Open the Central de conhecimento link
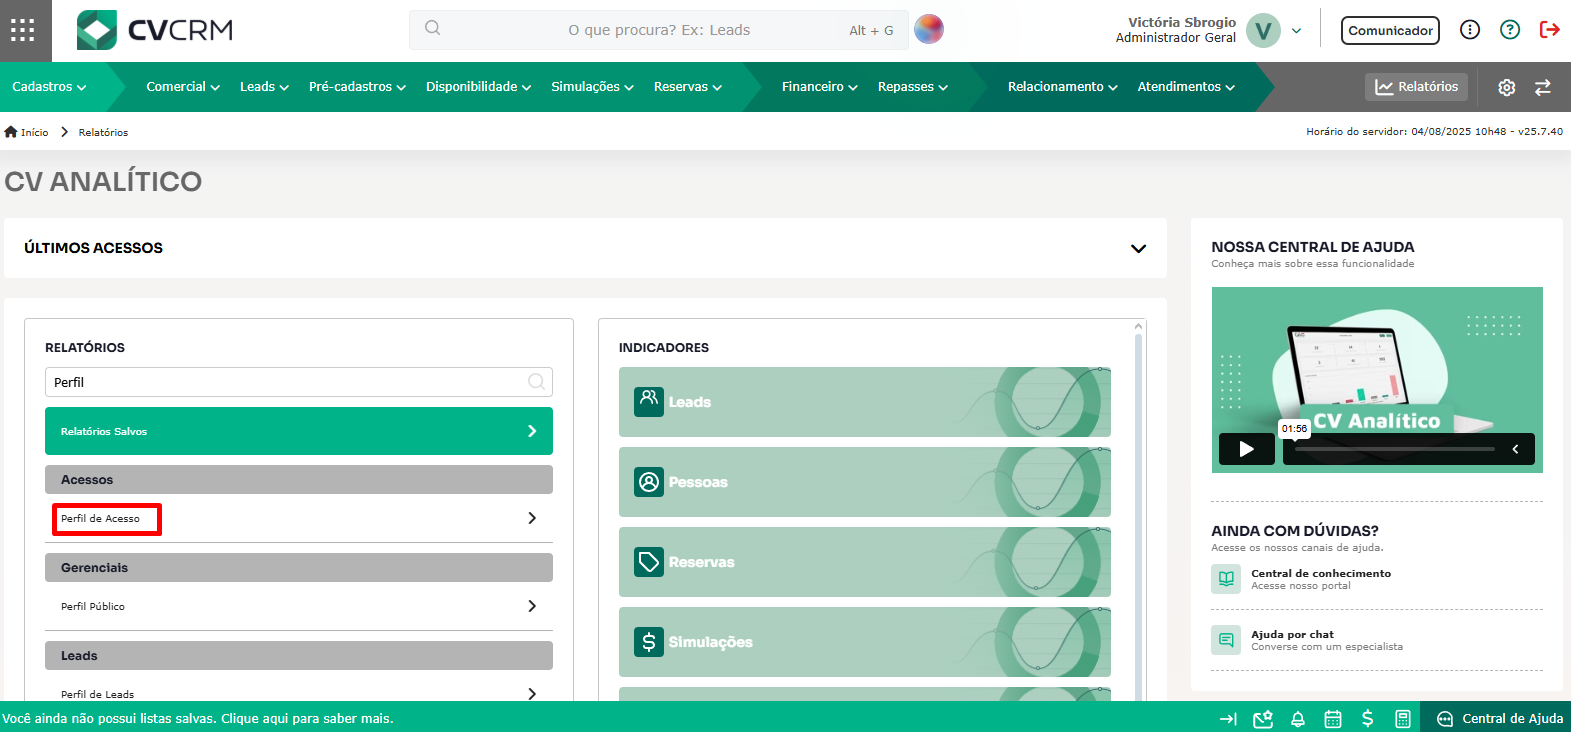 coord(1321,573)
